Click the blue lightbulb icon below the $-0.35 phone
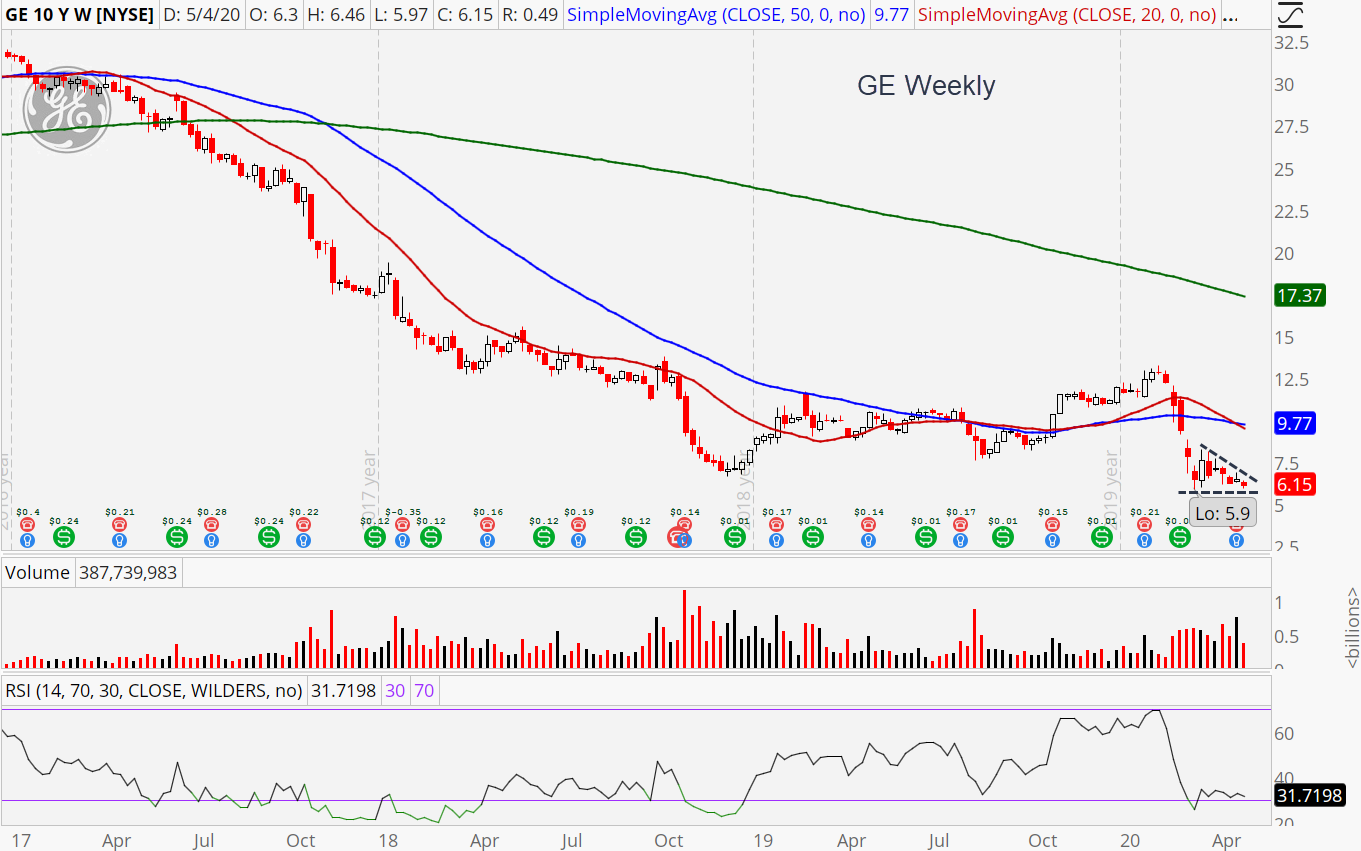This screenshot has width=1361, height=851. tap(402, 540)
